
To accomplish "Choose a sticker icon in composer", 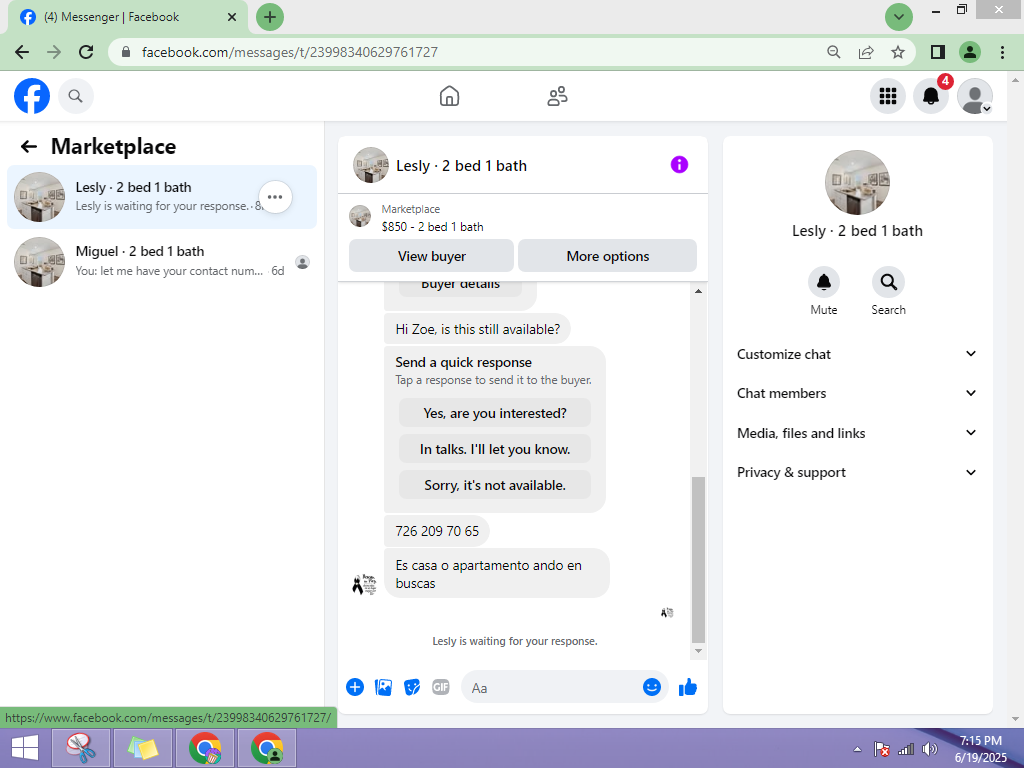I will [x=412, y=687].
